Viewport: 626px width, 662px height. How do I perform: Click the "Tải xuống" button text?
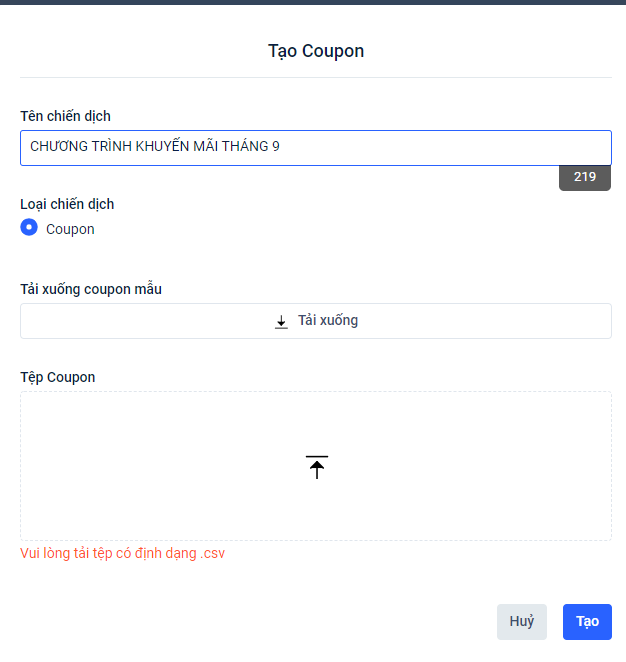[x=328, y=321]
